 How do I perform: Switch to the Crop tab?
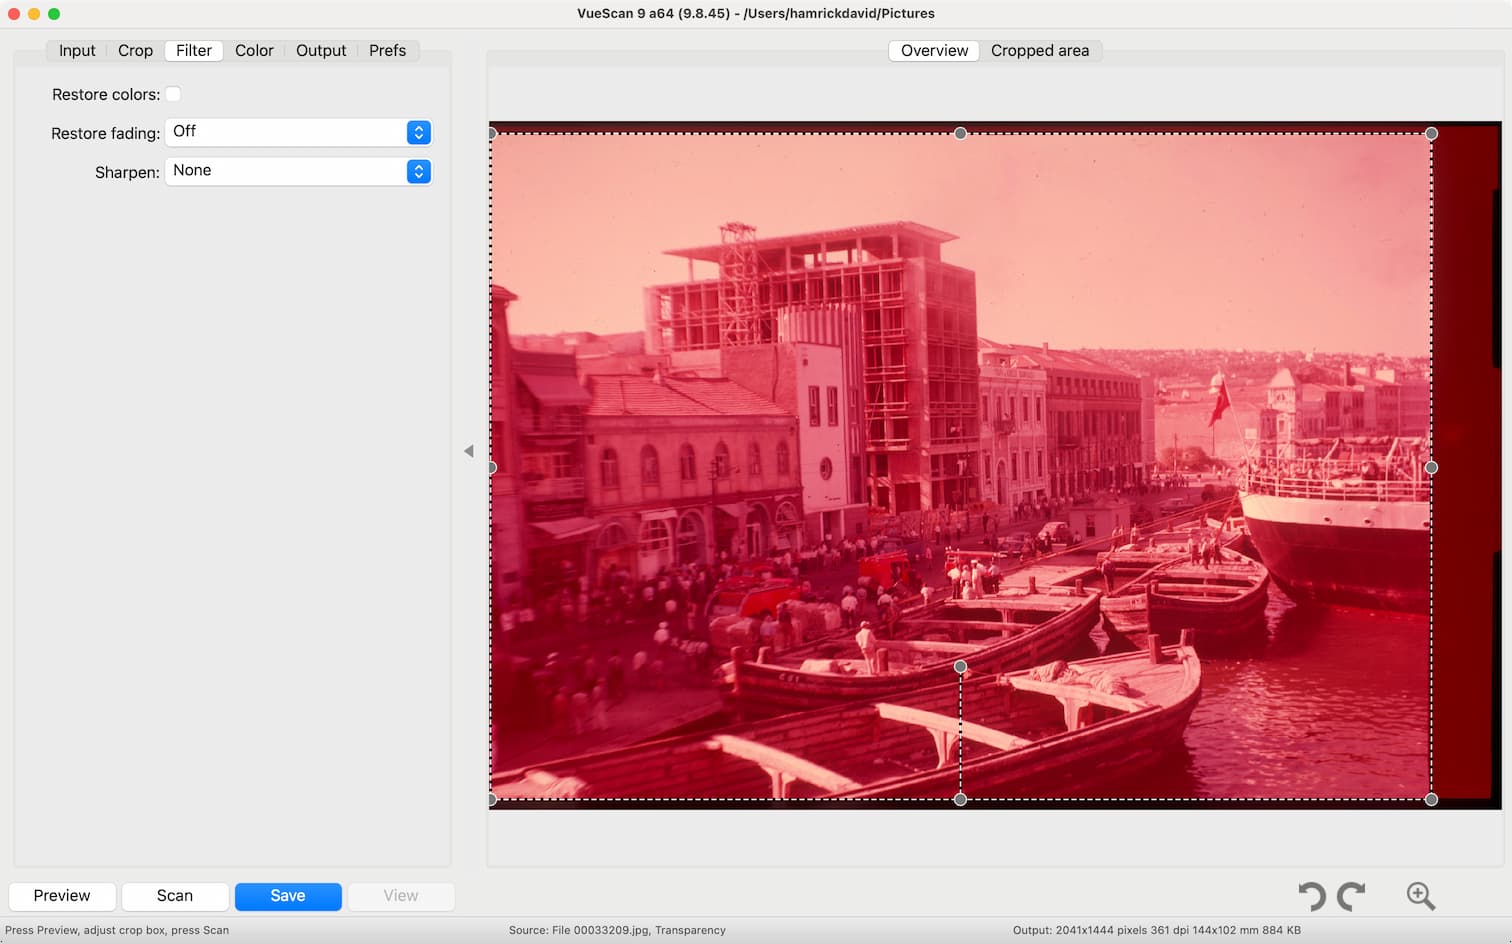point(135,50)
